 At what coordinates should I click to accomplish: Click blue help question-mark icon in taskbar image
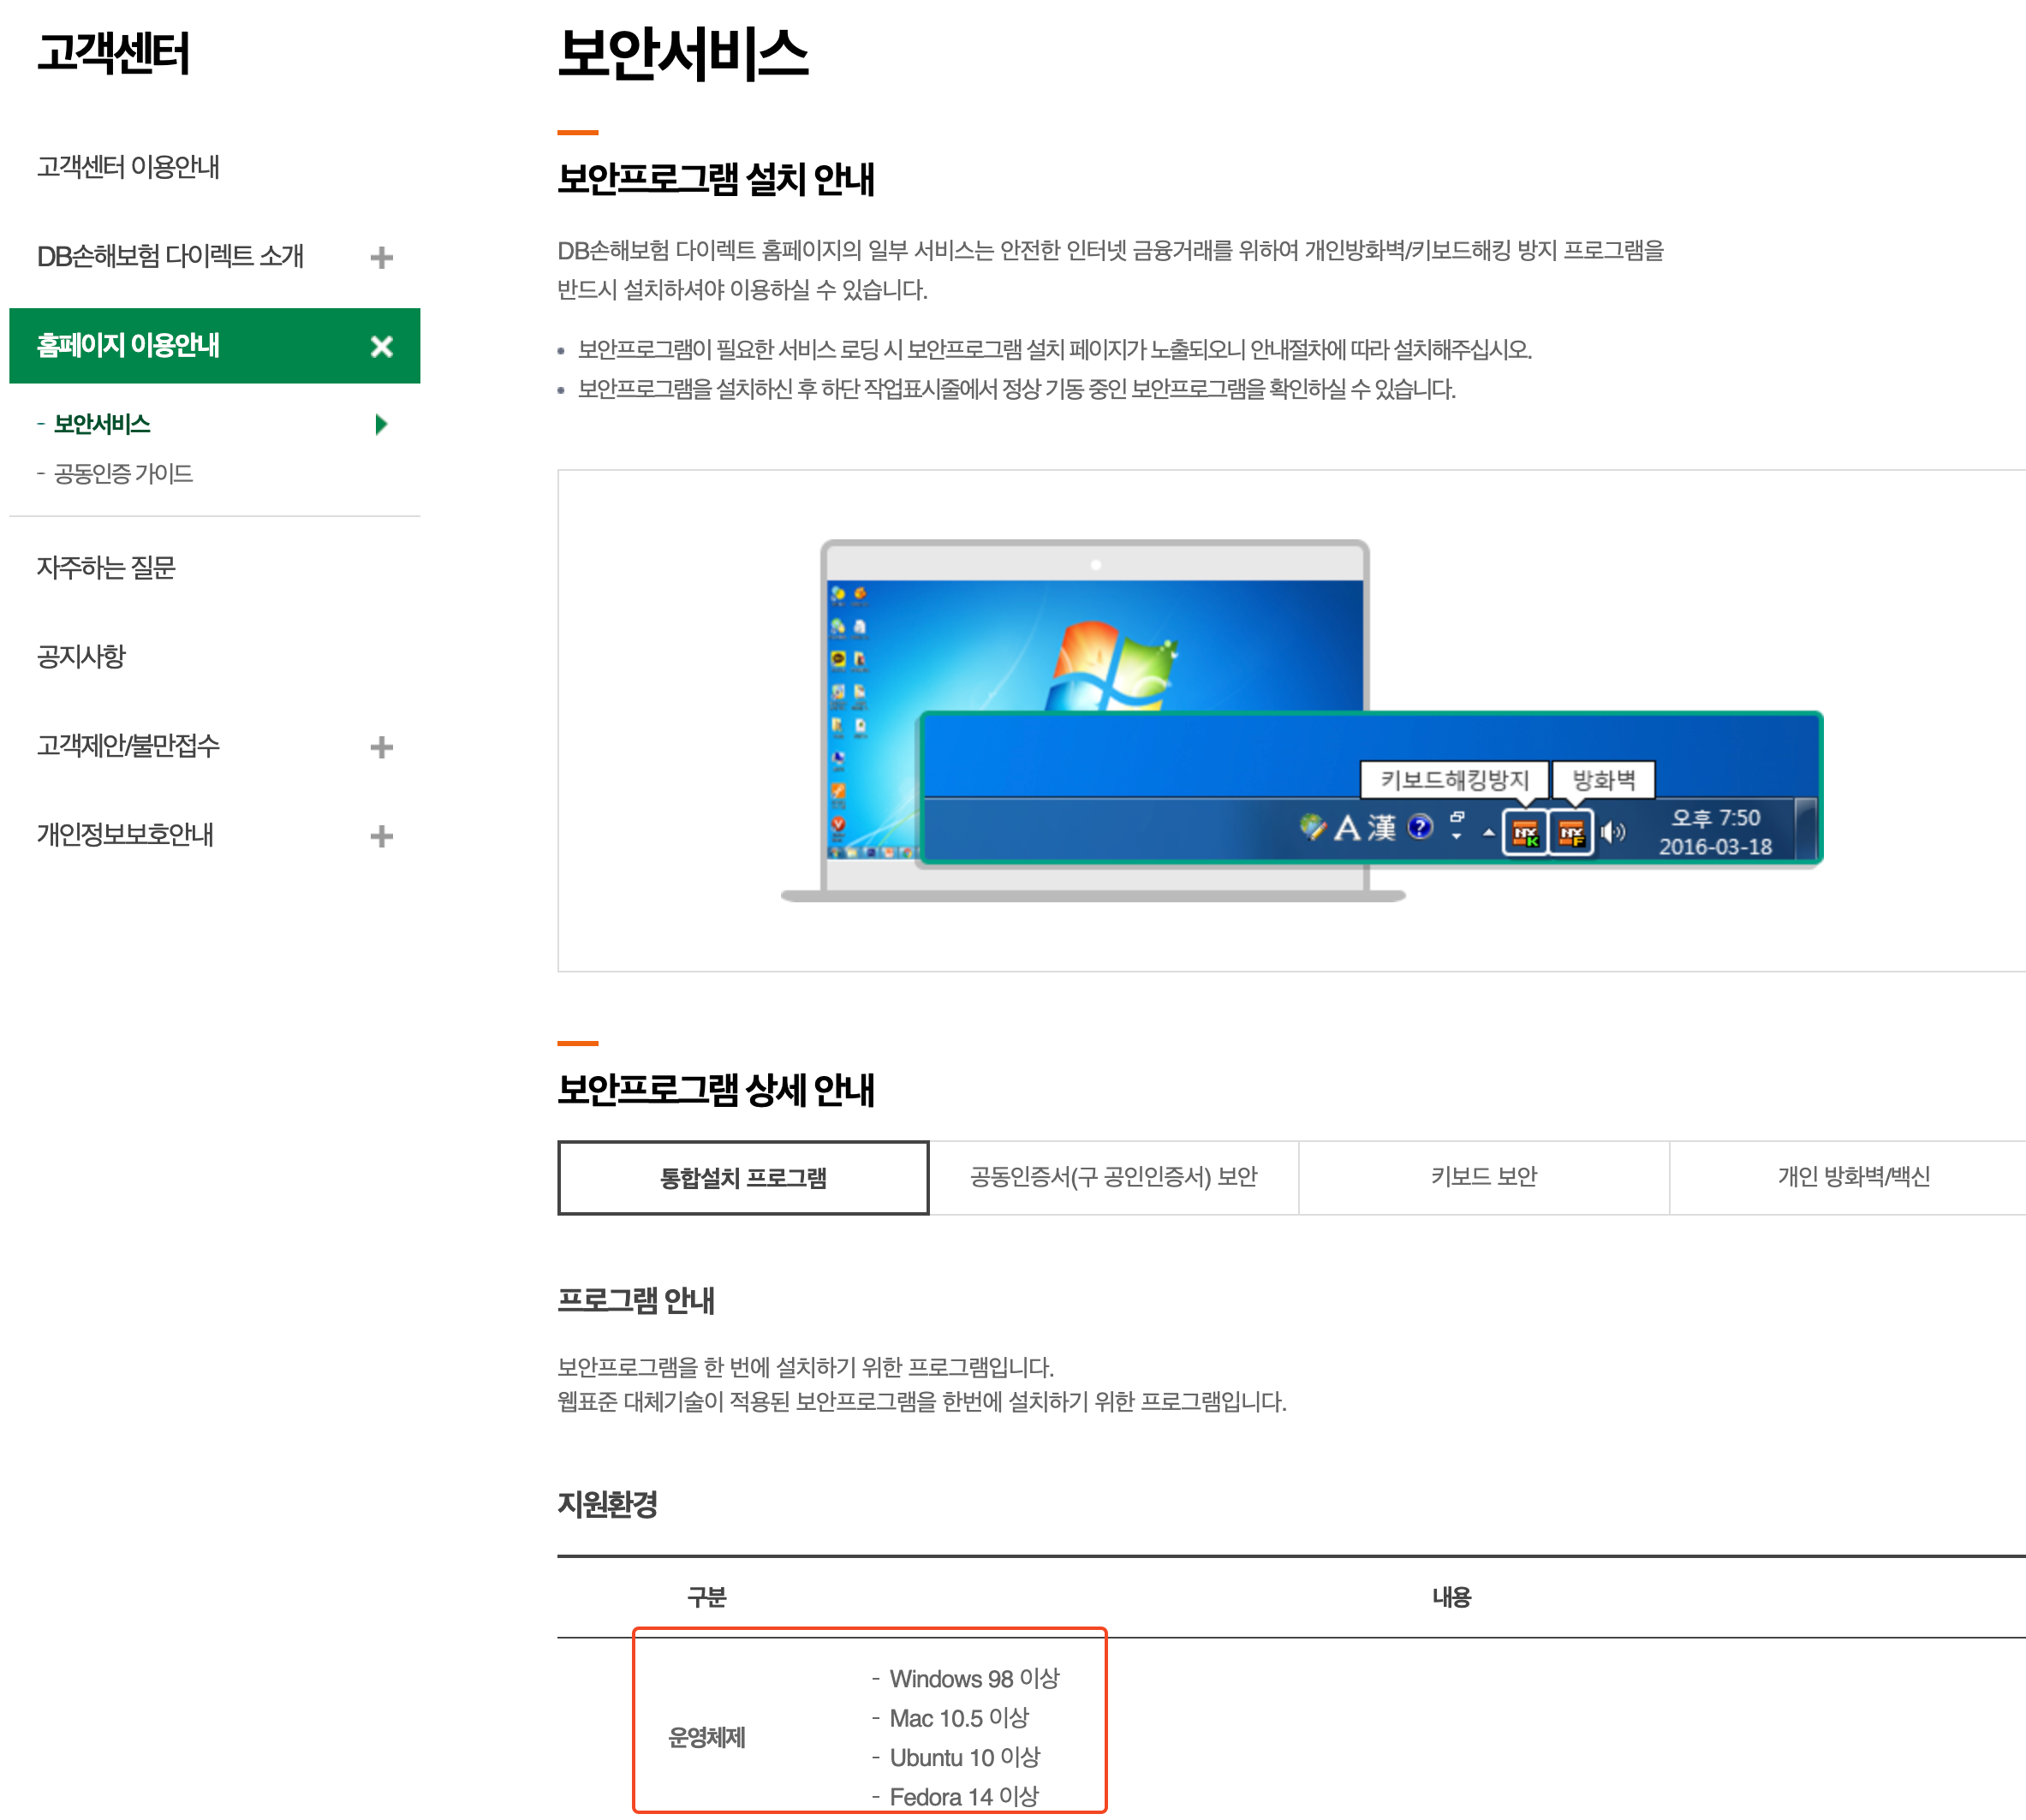click(x=1419, y=827)
